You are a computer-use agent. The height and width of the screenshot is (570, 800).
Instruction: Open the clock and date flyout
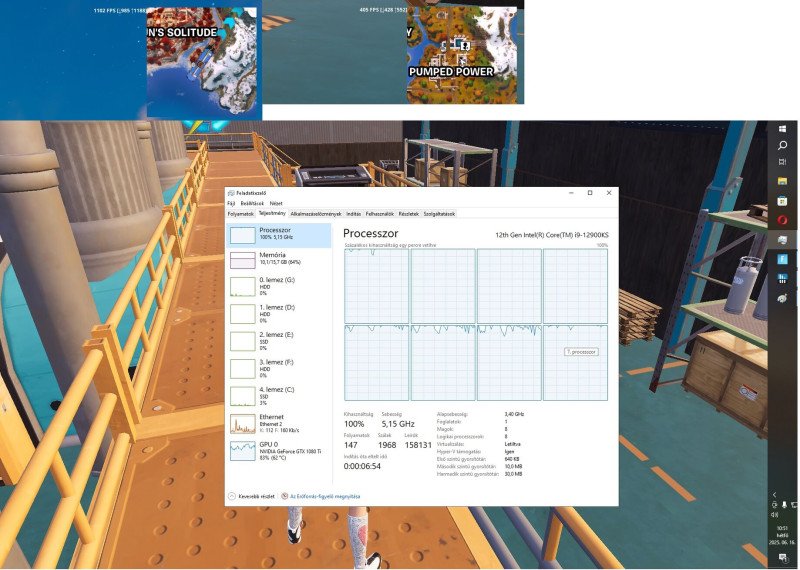click(x=782, y=535)
